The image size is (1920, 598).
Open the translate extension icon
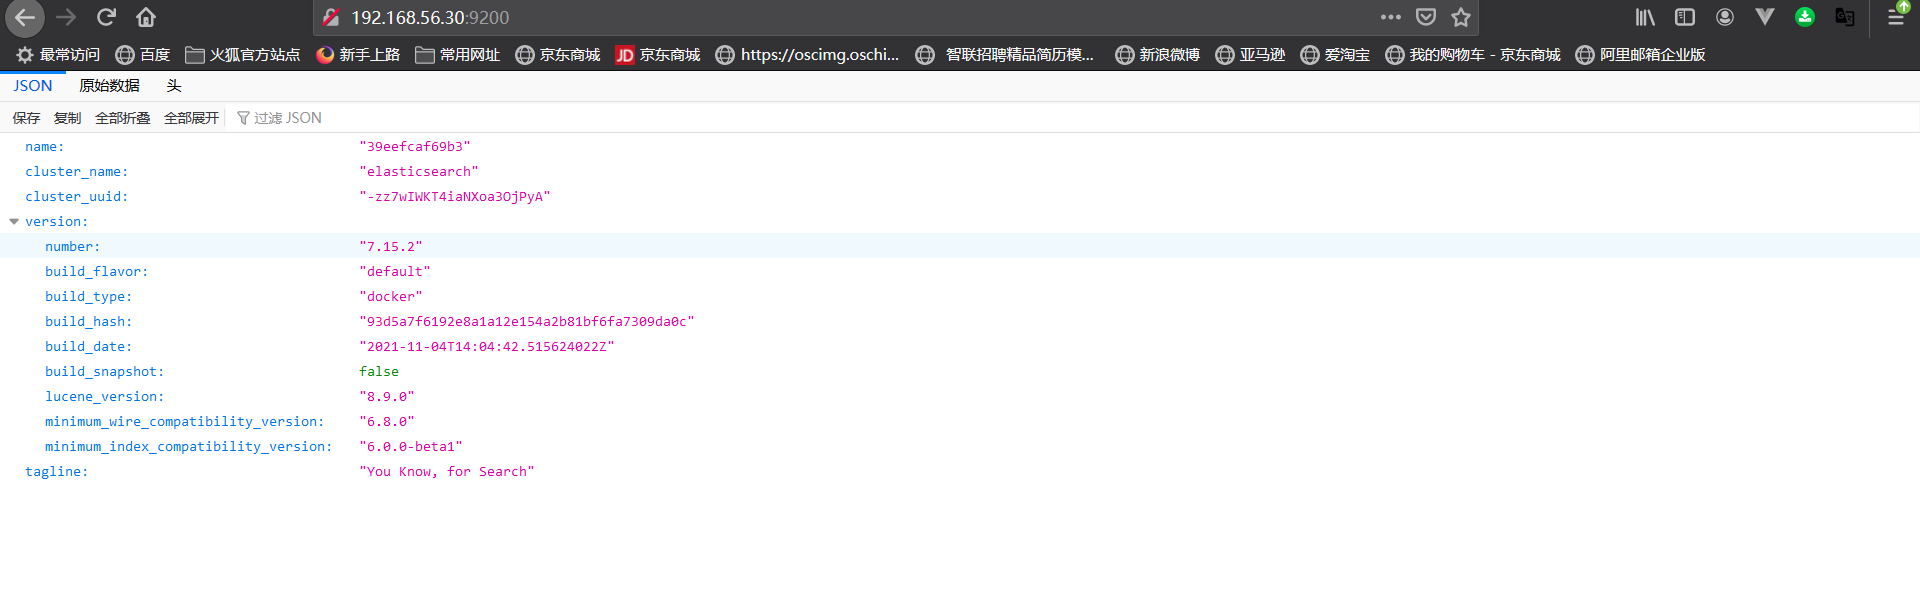(1845, 17)
